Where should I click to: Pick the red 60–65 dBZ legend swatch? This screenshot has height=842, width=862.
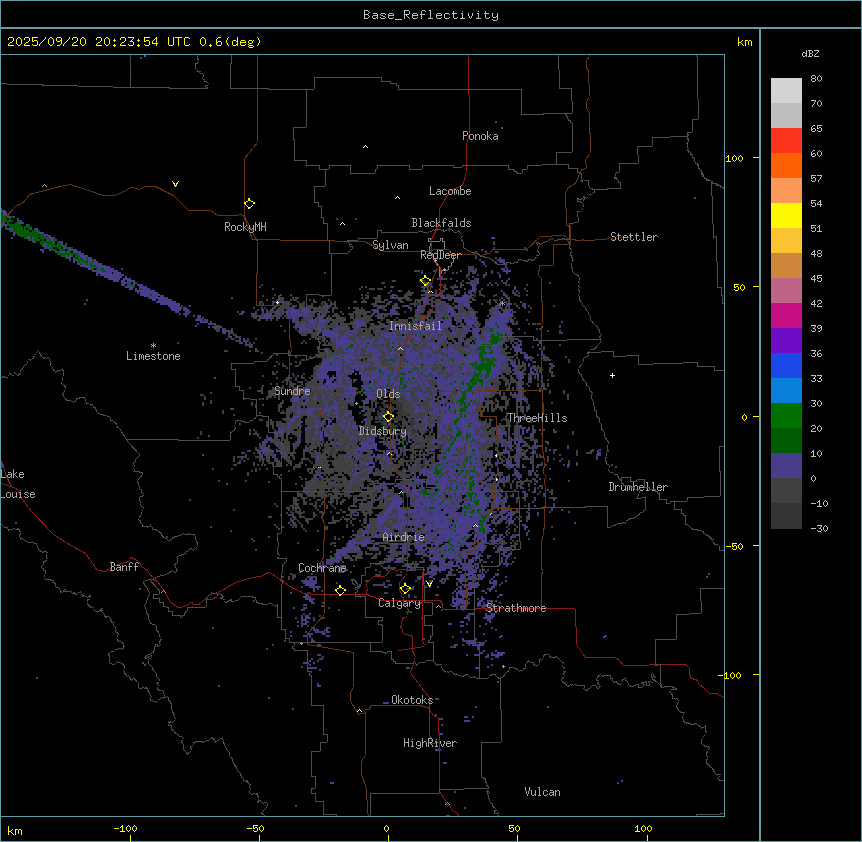(786, 140)
